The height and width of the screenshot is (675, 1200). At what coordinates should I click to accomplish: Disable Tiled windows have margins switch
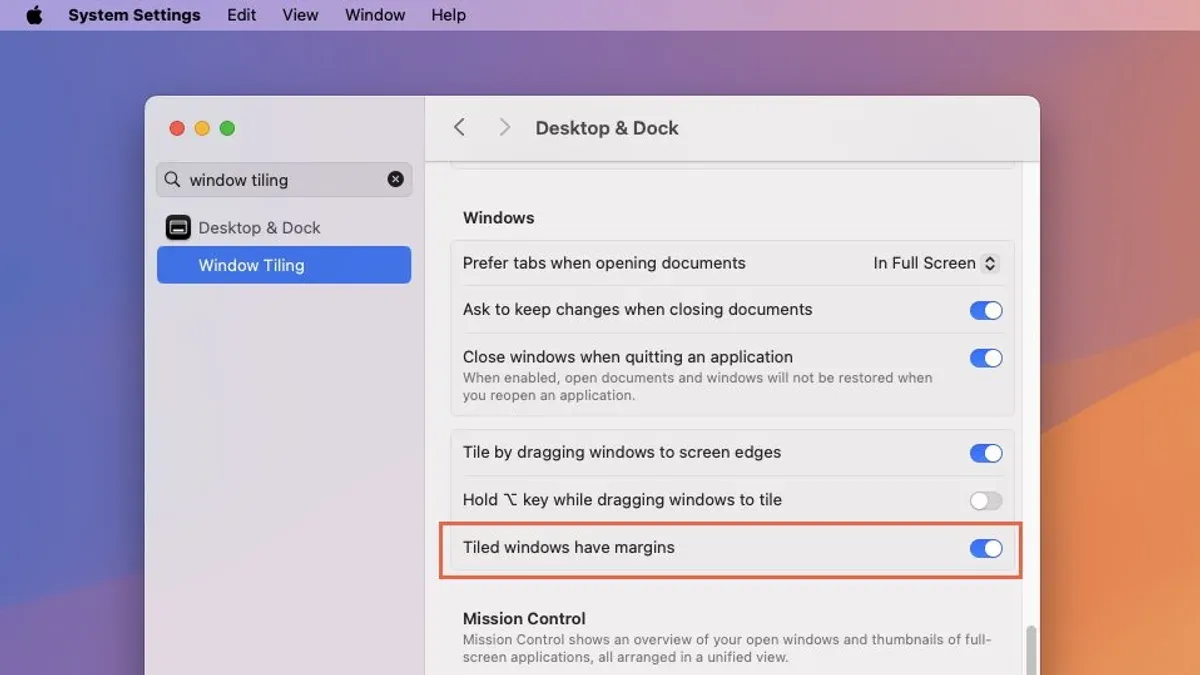click(x=986, y=548)
